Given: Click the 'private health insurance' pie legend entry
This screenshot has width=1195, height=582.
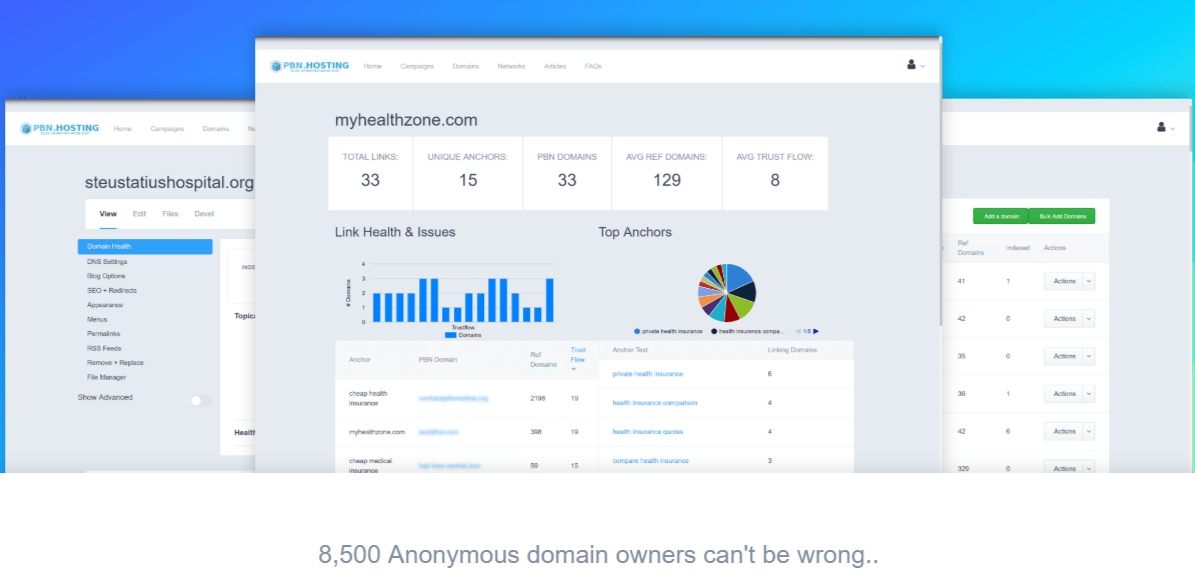Looking at the screenshot, I should 670,331.
